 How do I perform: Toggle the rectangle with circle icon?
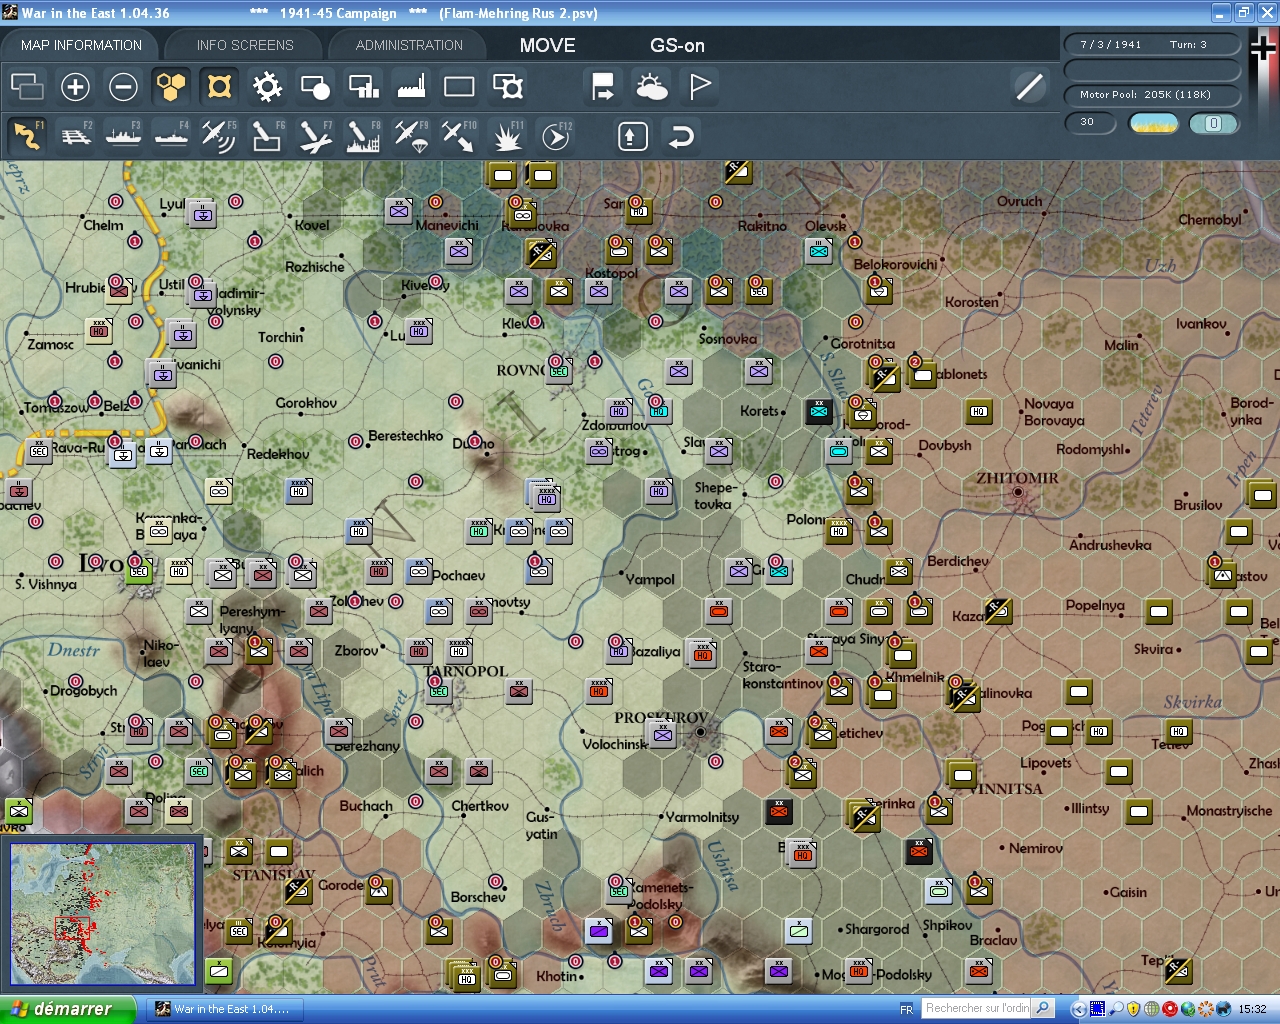[x=315, y=87]
